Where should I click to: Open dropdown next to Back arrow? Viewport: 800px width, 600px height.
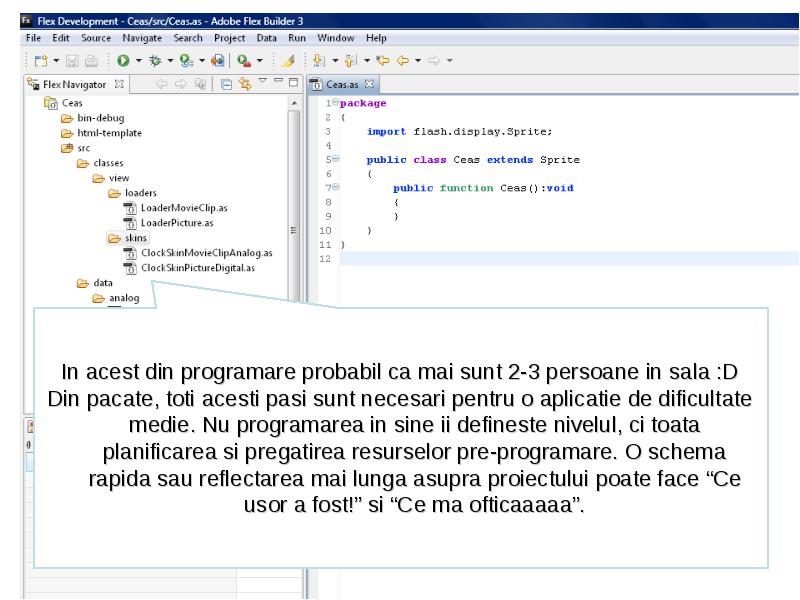point(418,61)
